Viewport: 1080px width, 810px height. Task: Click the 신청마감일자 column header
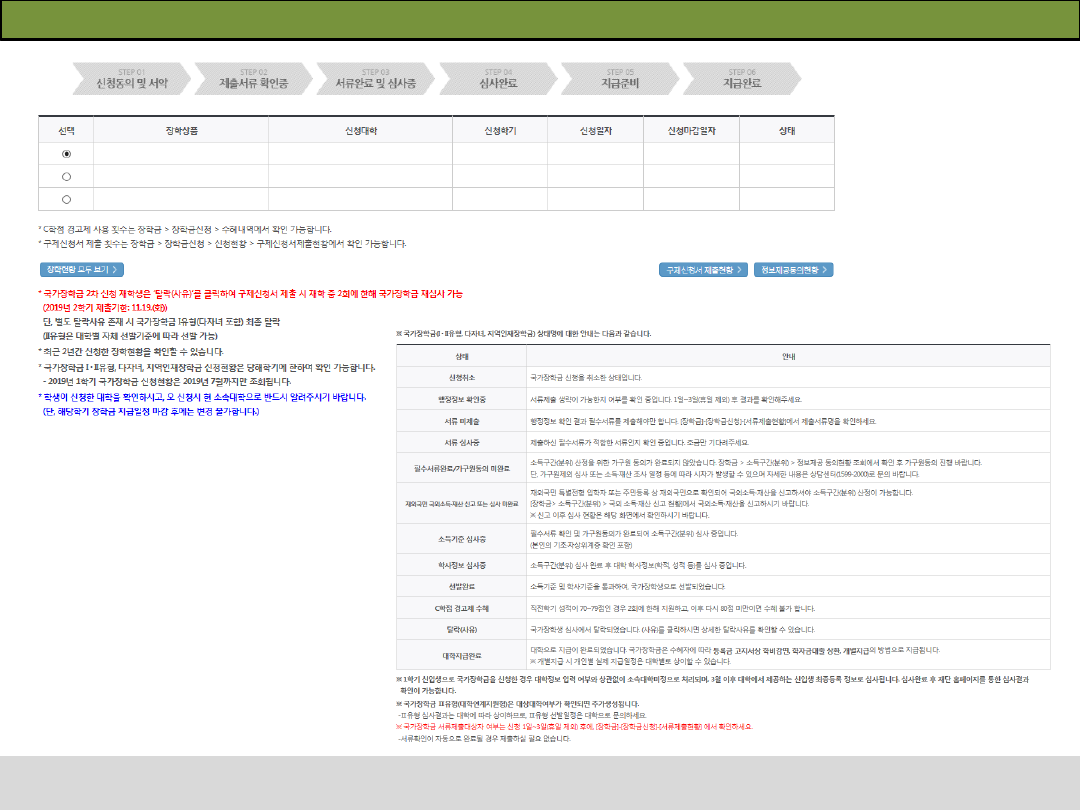click(x=692, y=131)
